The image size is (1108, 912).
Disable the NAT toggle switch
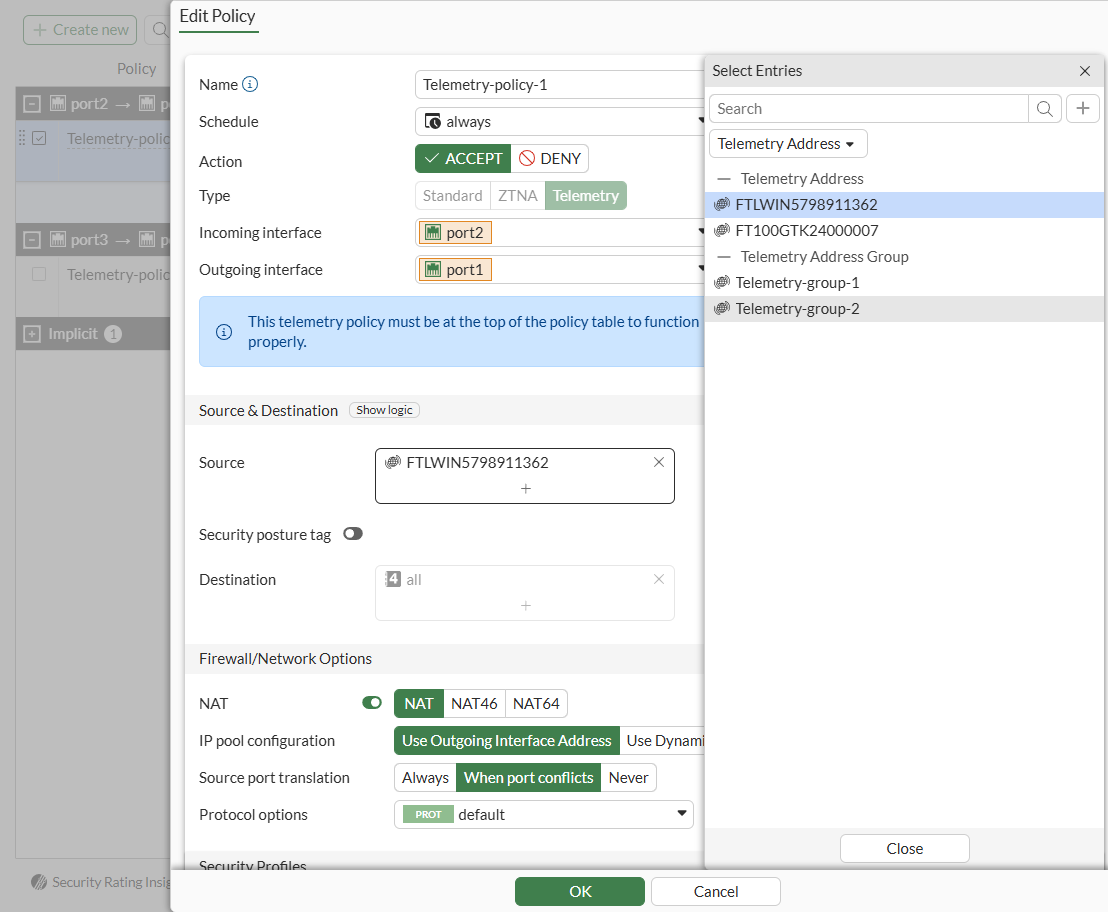[x=372, y=703]
